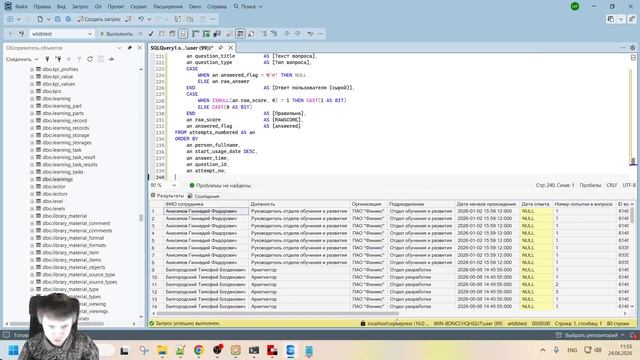
Task: Open Query Options toolbar icon
Action: coord(172,34)
